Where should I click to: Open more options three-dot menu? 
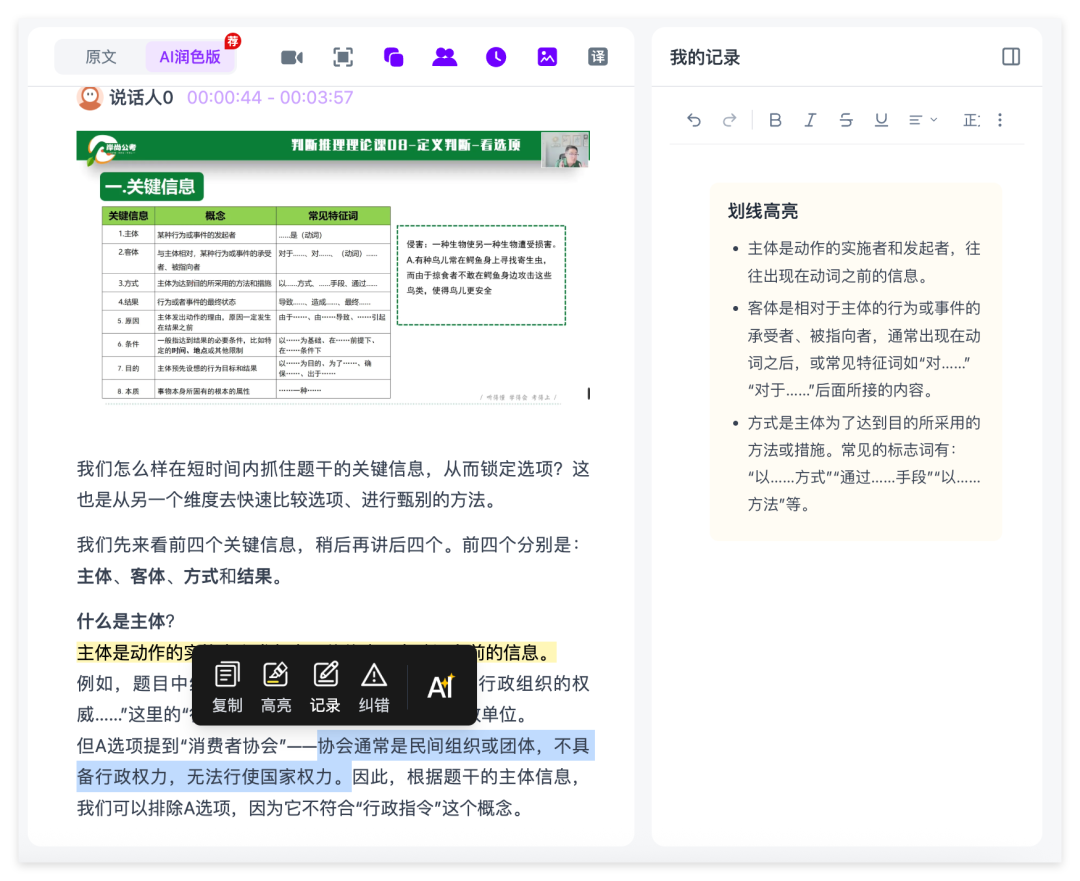click(x=1000, y=121)
